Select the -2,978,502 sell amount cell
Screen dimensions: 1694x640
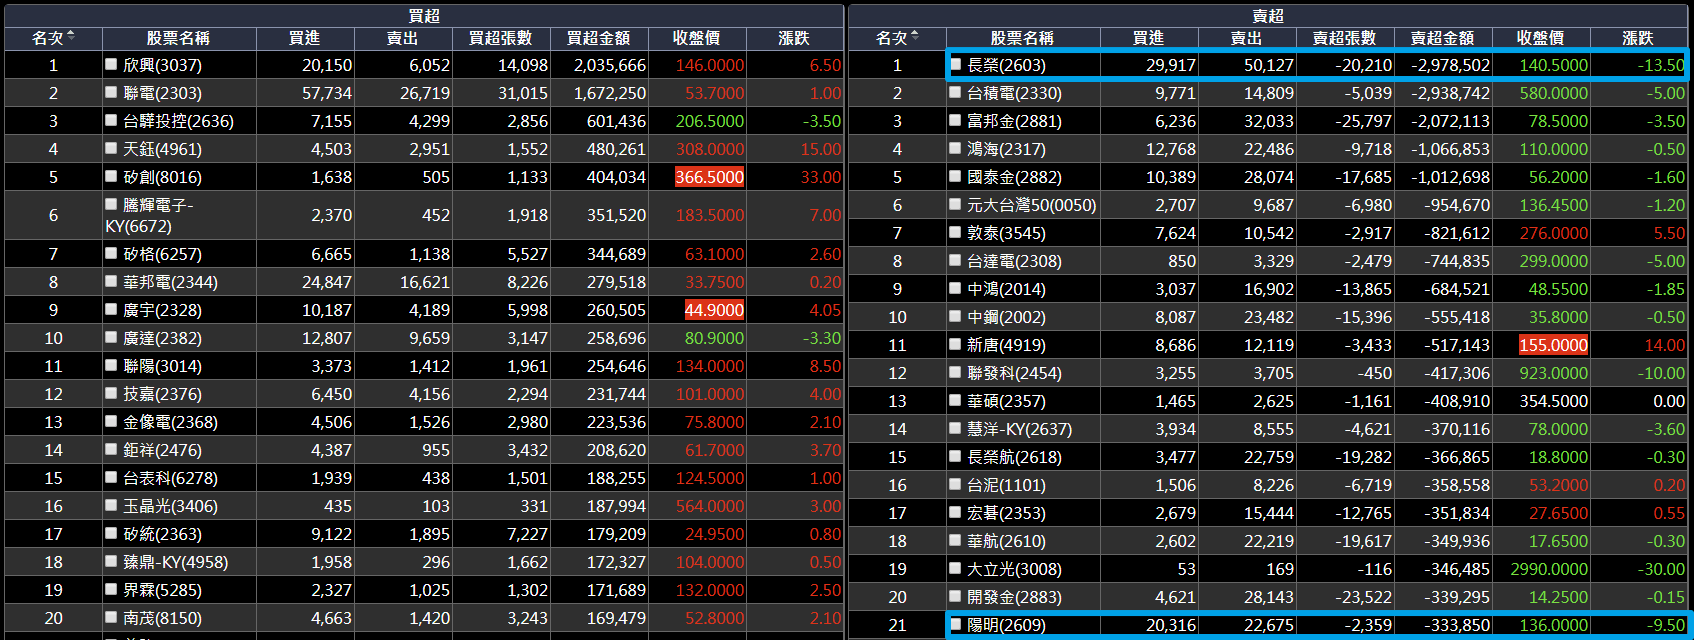point(1443,64)
